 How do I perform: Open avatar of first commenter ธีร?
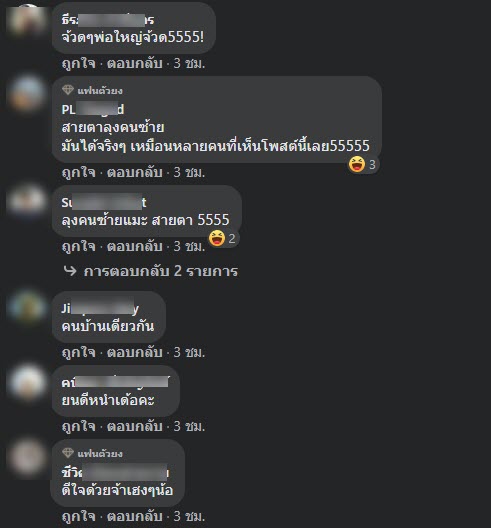(x=27, y=20)
